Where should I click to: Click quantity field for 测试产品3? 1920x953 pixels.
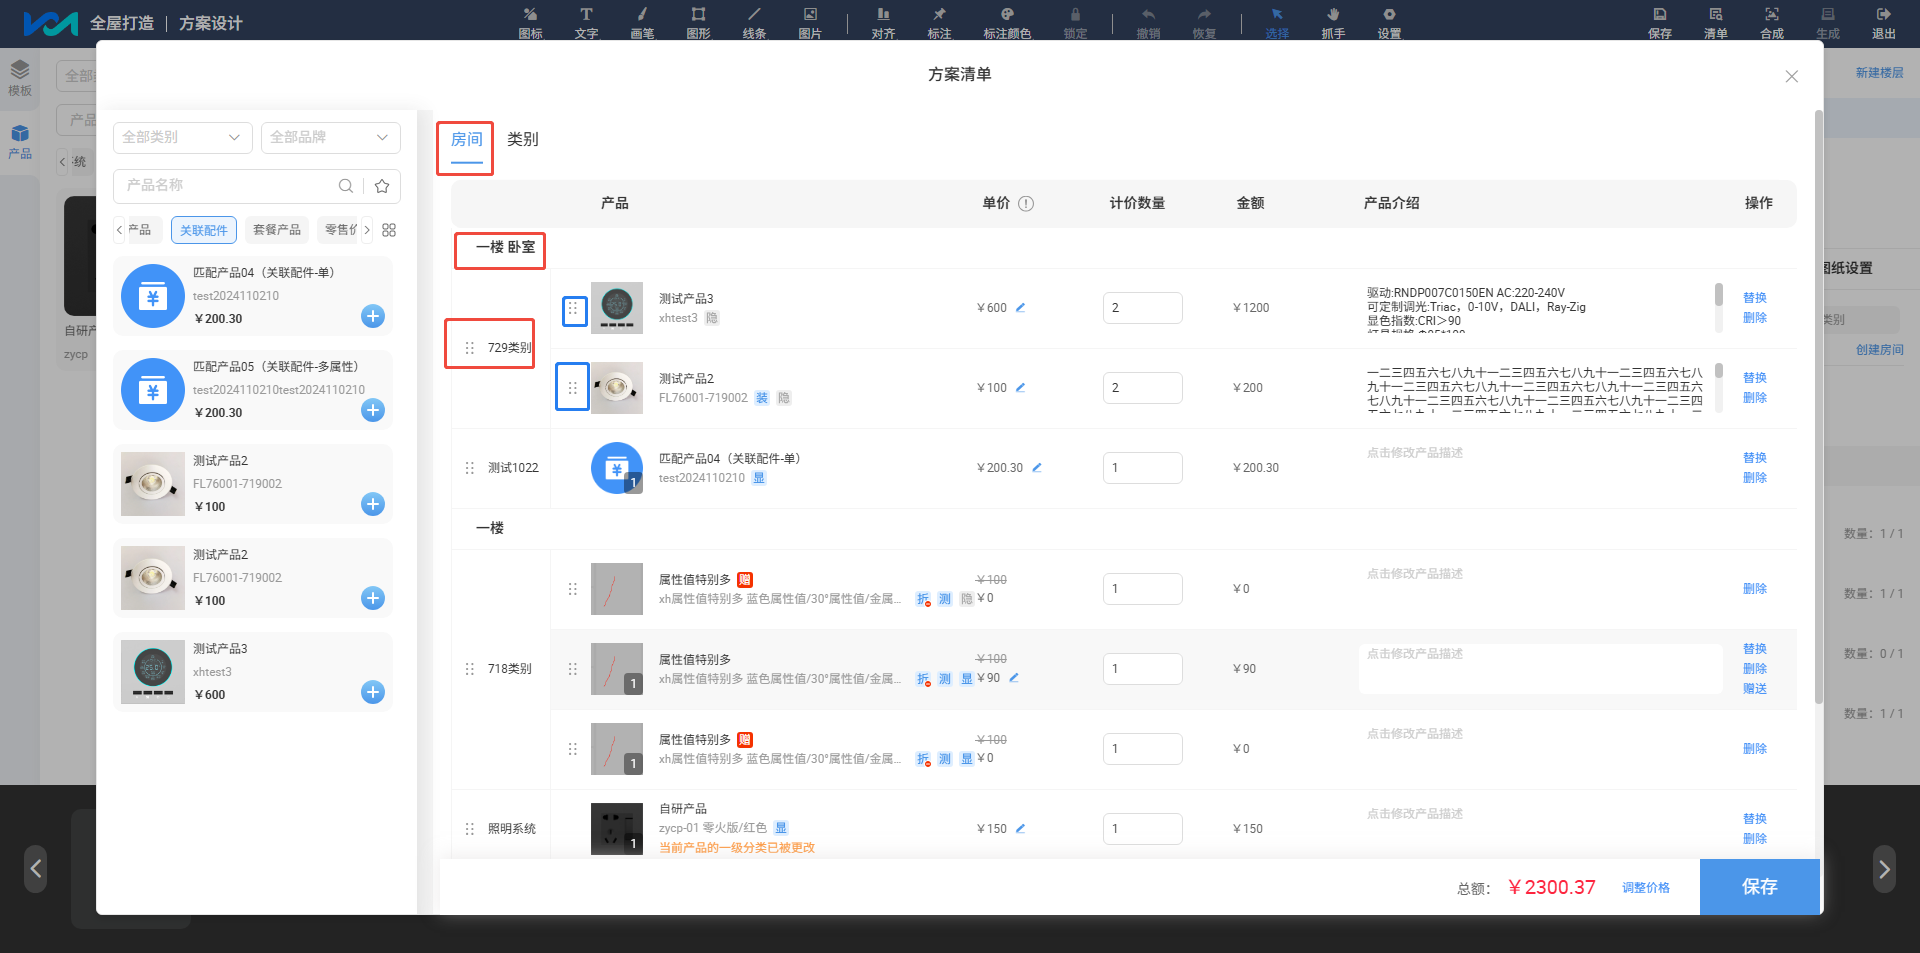click(x=1143, y=308)
